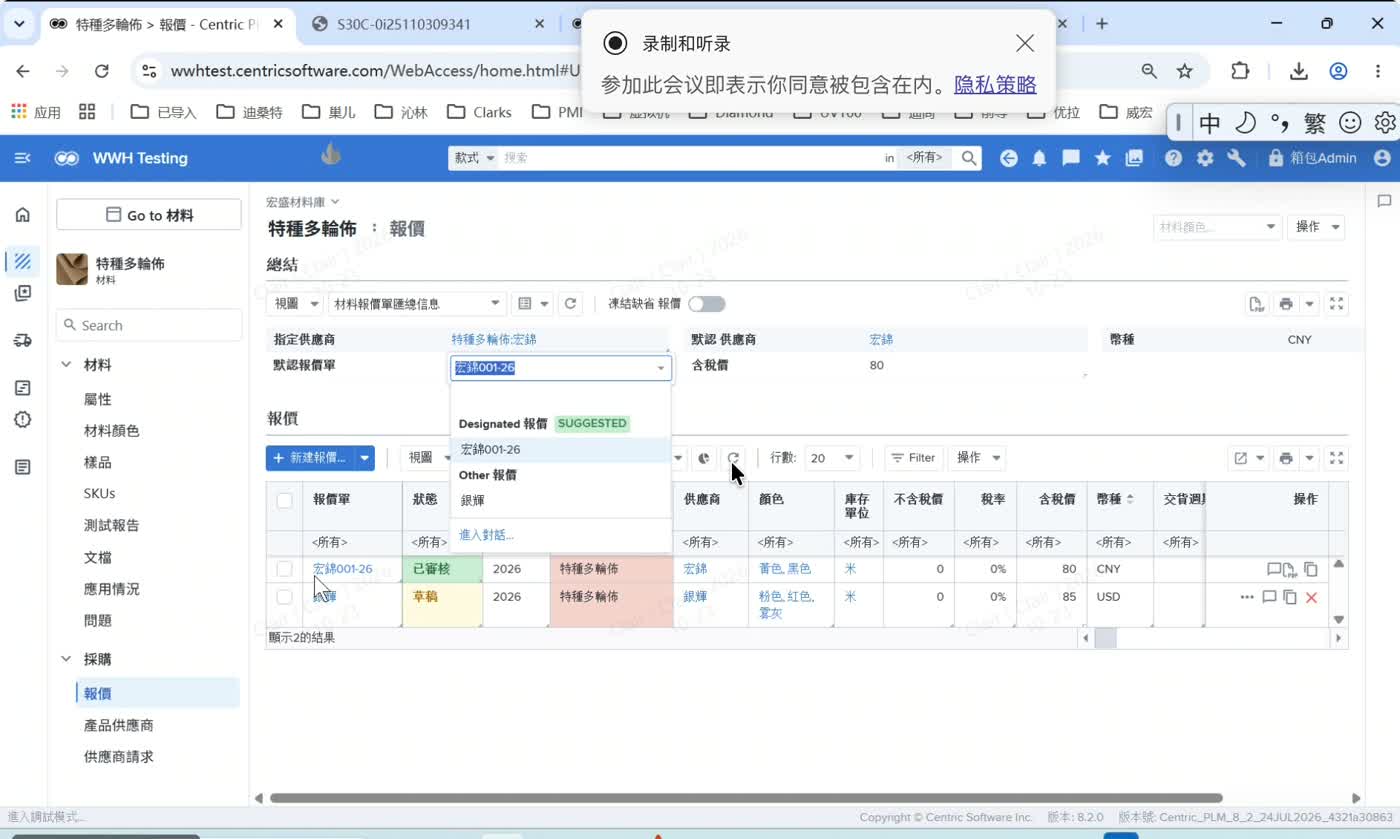Open the comment icon on the USD row
Viewport: 1400px width, 839px height.
tap(1269, 597)
